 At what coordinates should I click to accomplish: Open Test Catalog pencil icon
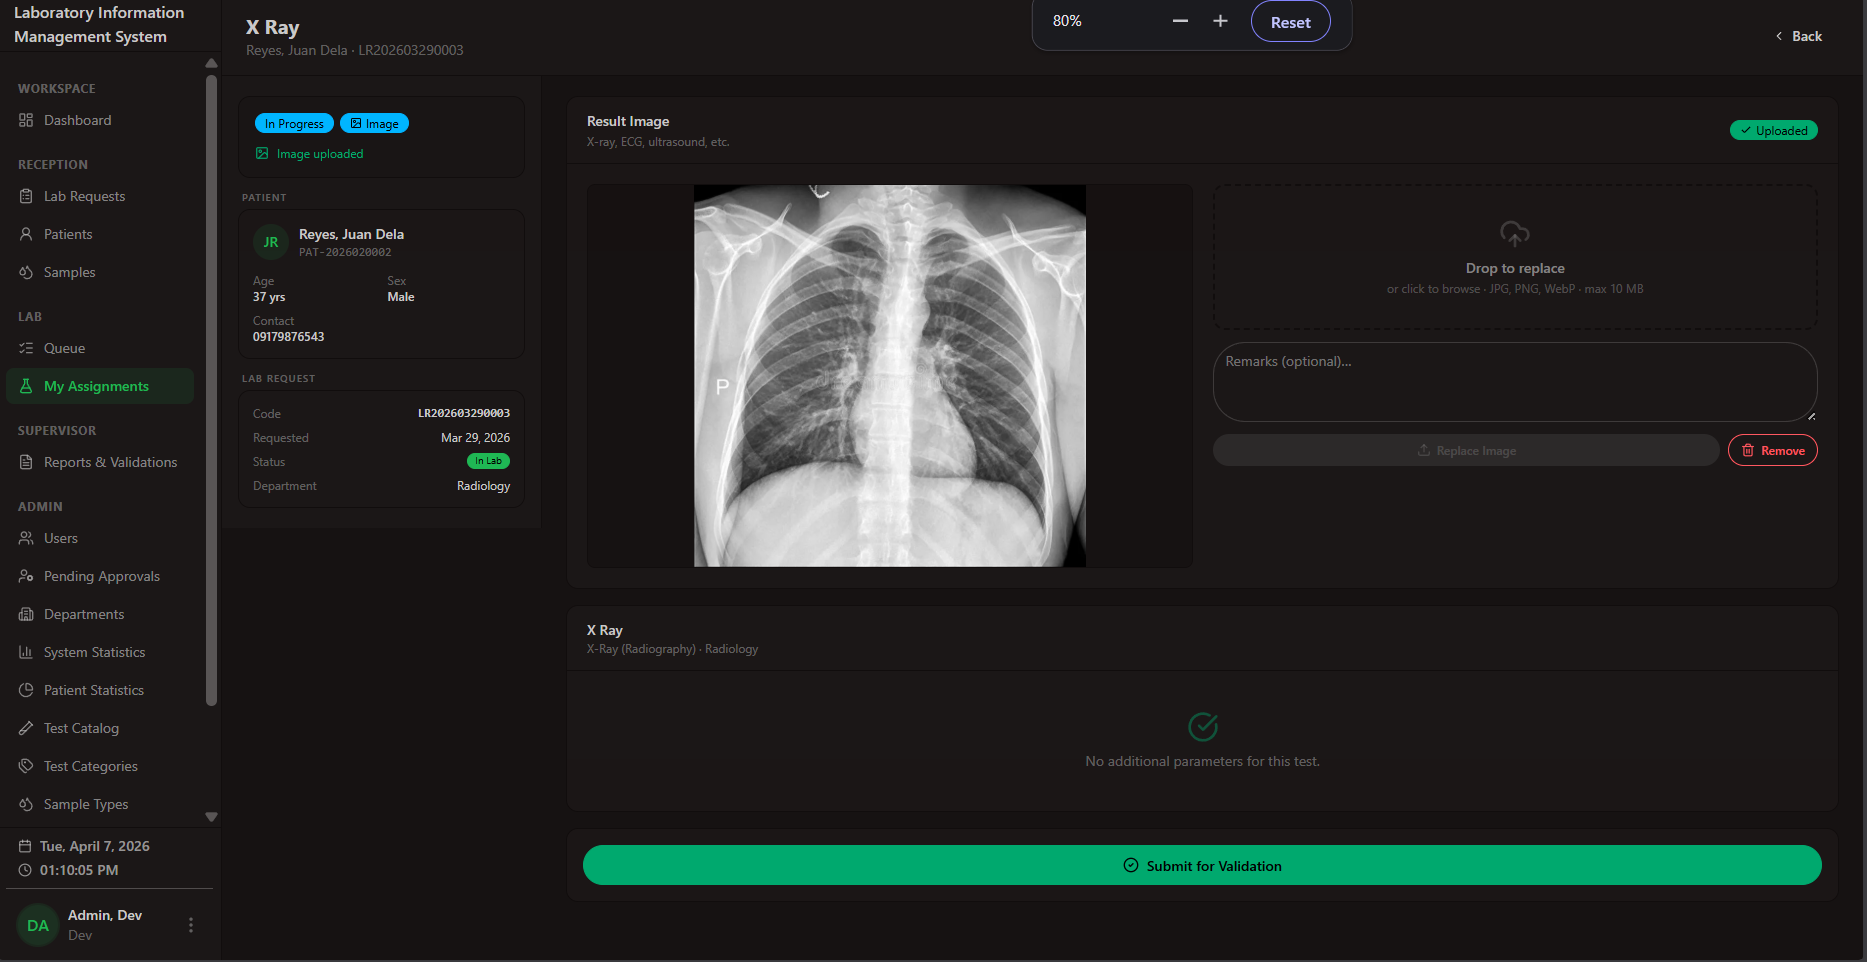click(x=26, y=728)
